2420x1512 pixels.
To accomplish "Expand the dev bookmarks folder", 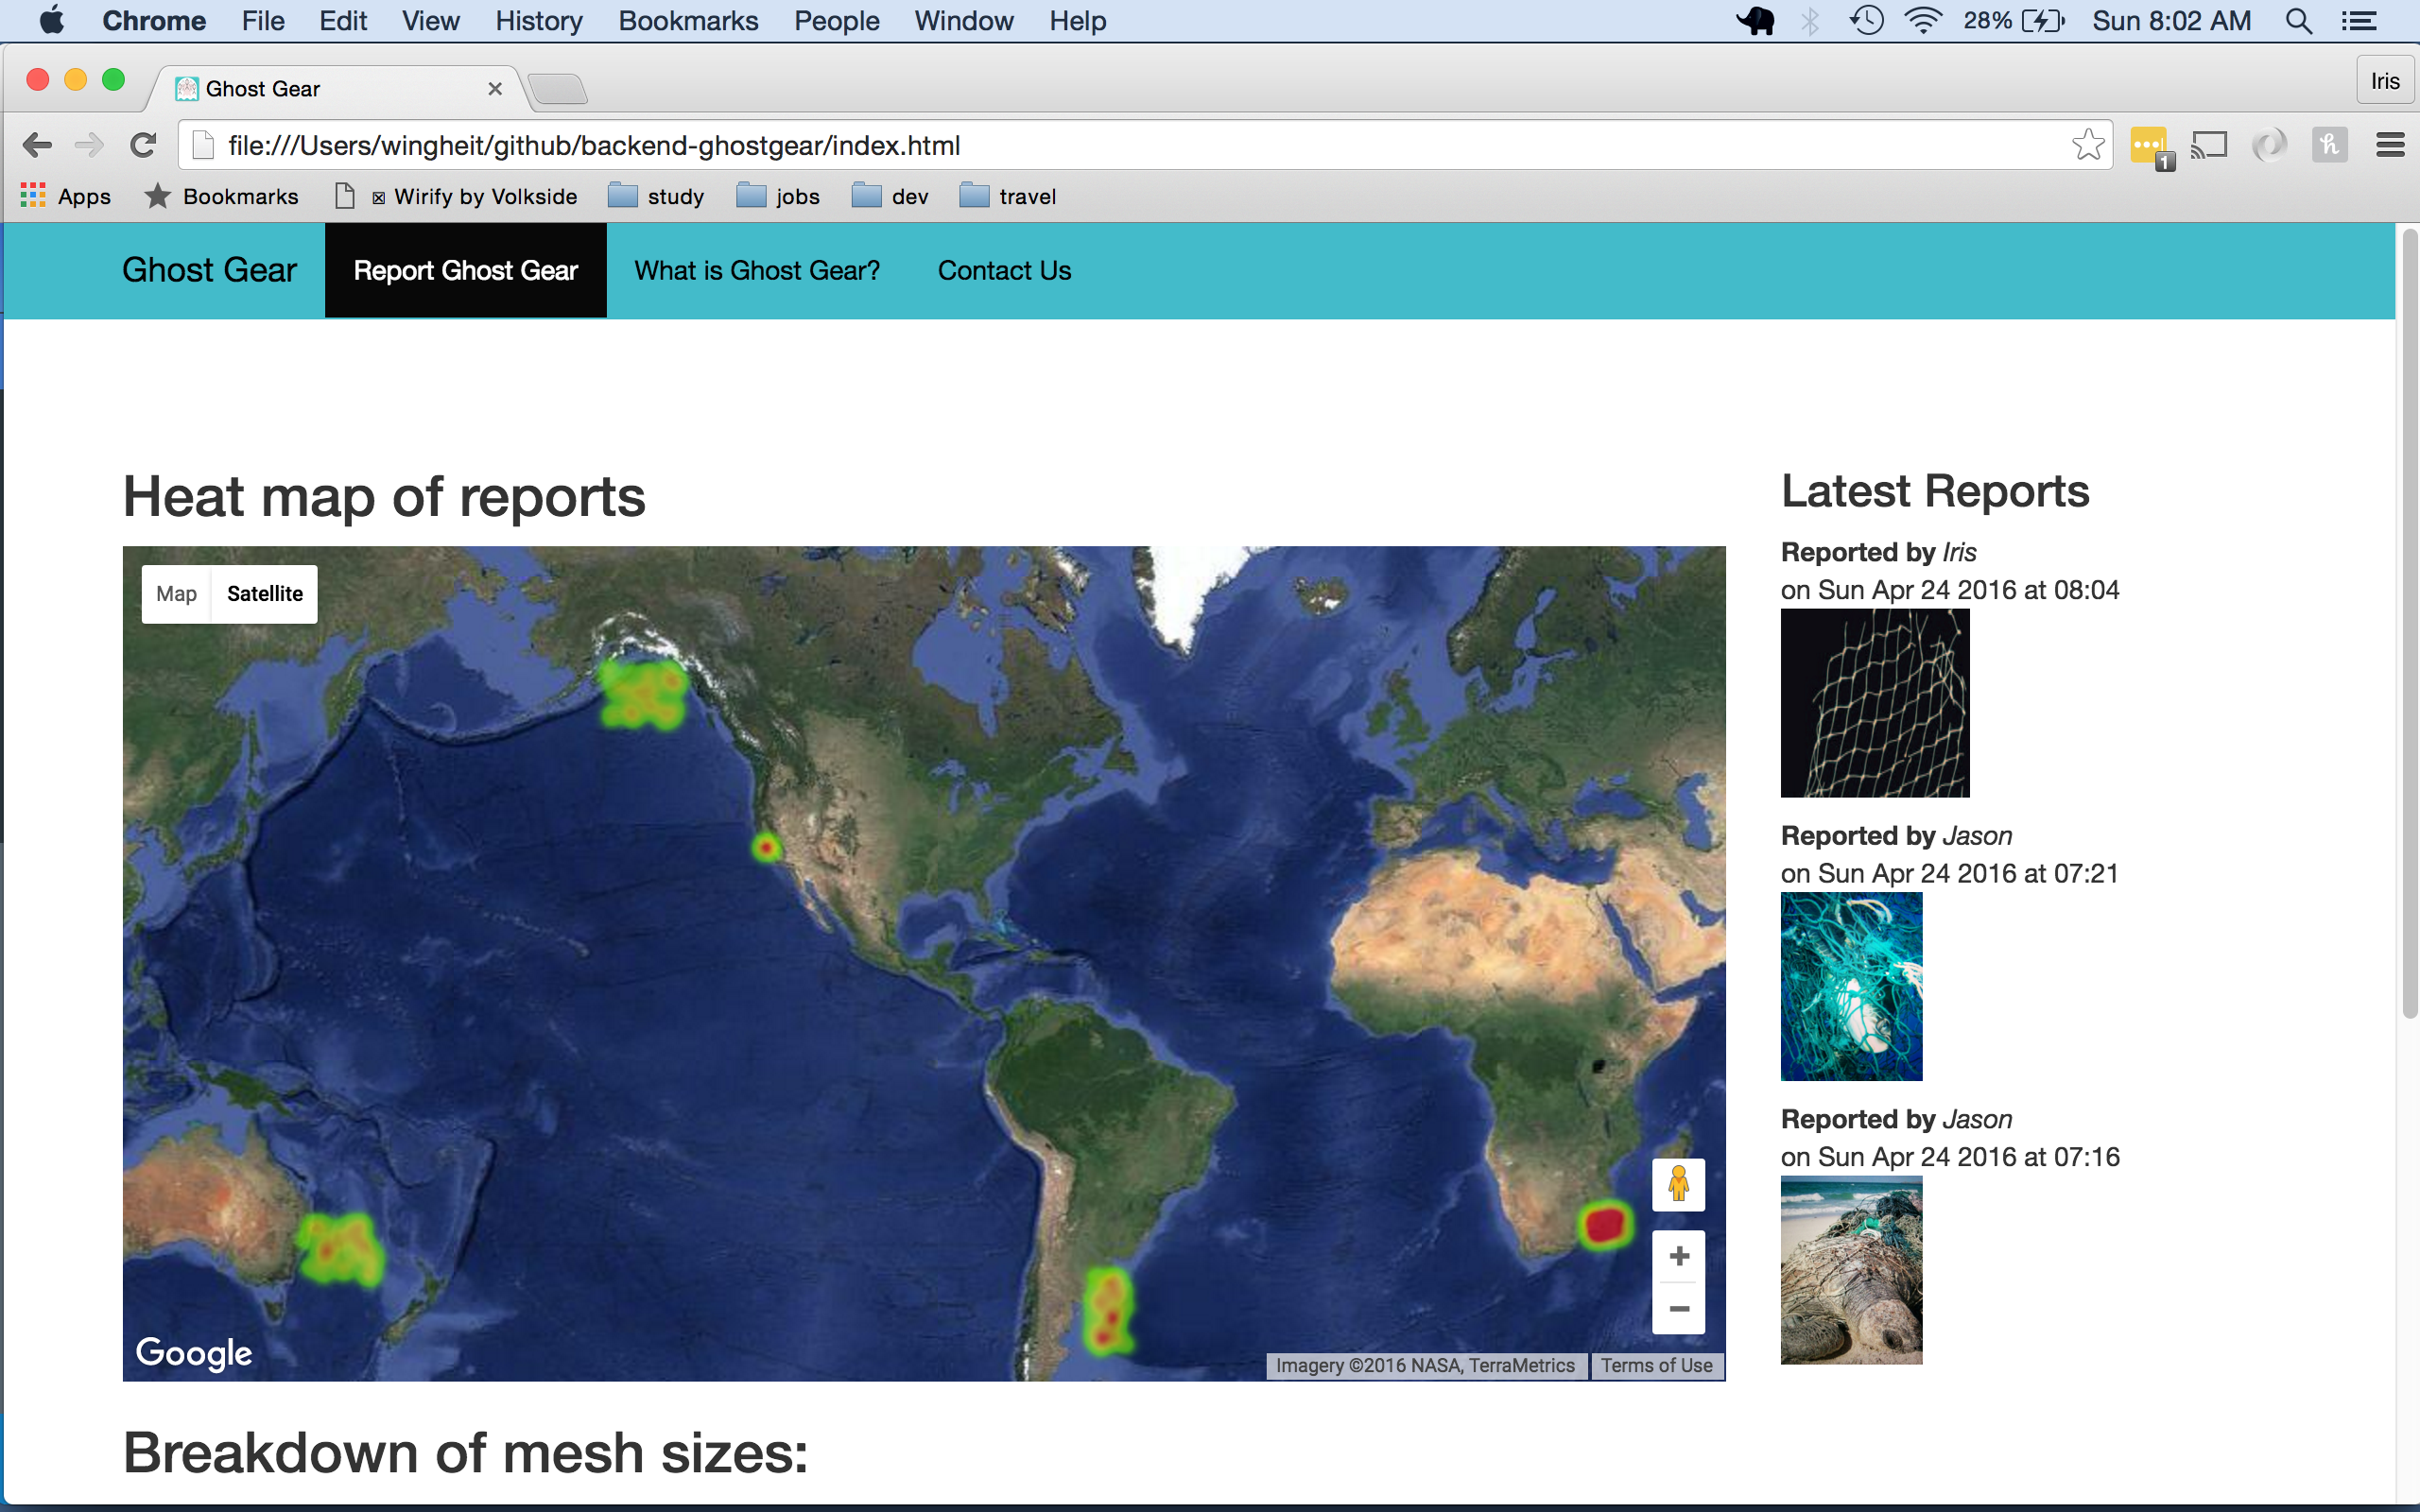I will point(891,196).
